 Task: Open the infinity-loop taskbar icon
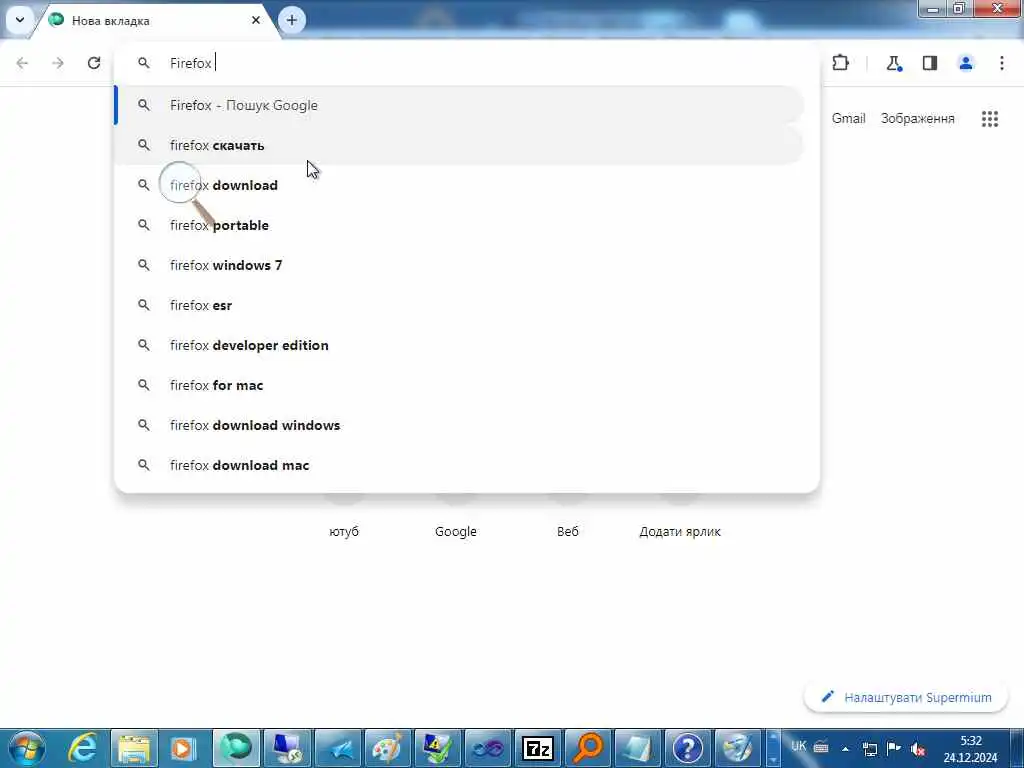point(488,748)
